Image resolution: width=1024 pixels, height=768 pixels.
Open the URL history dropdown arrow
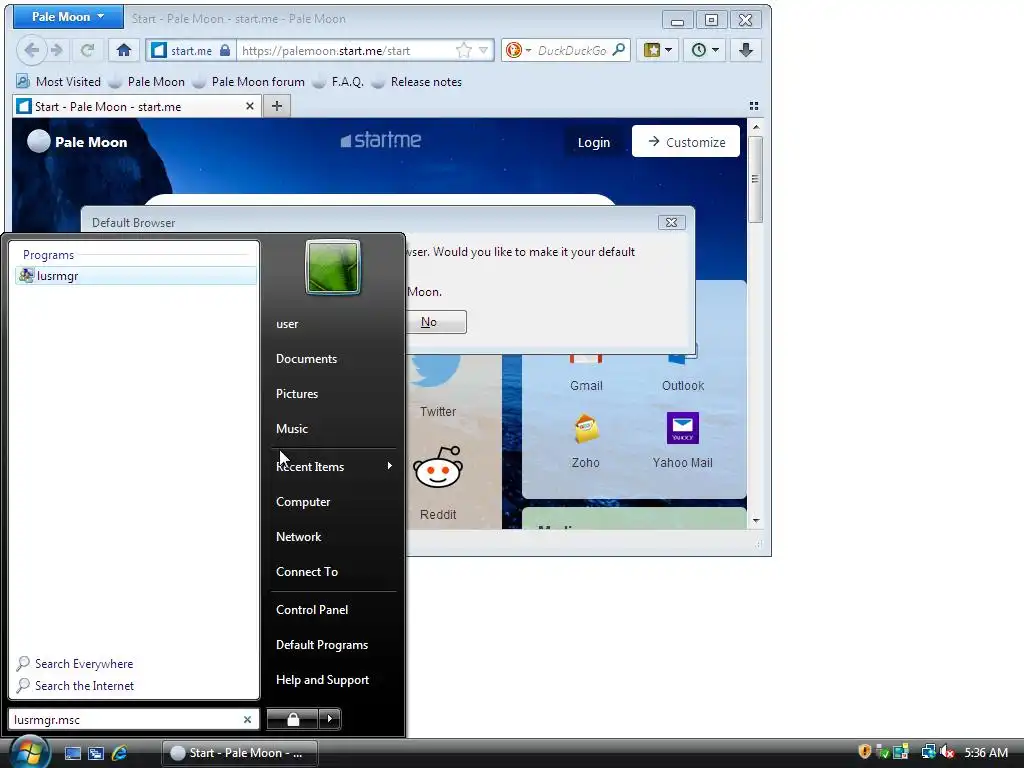click(483, 50)
